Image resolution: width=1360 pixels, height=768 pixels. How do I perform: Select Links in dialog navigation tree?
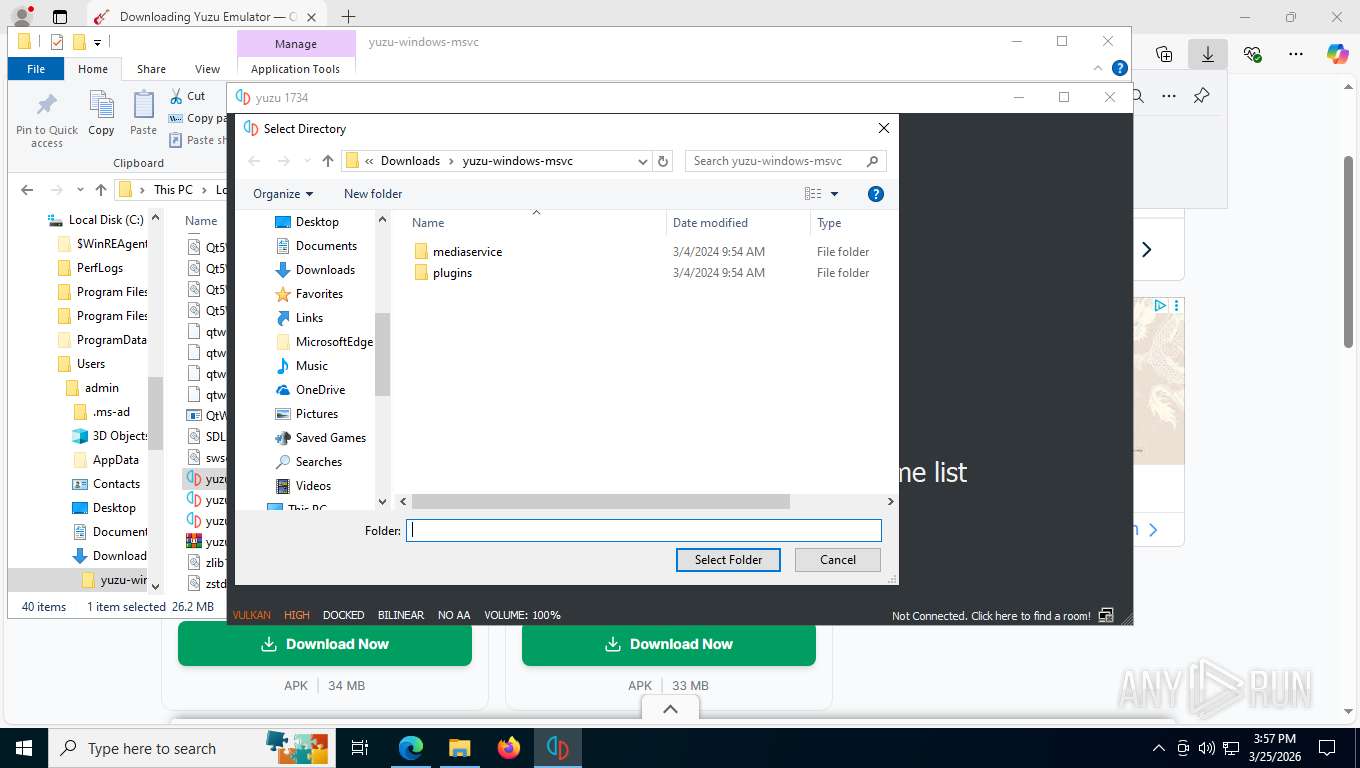click(x=309, y=318)
